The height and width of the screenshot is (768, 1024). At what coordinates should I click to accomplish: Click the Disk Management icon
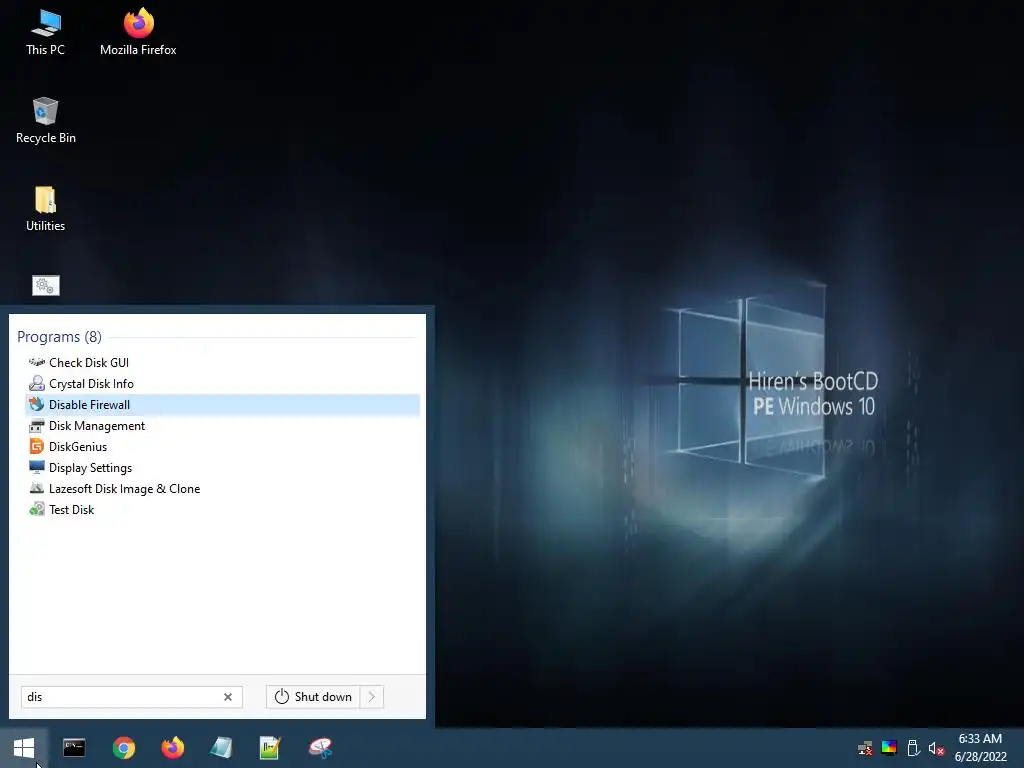coord(37,426)
